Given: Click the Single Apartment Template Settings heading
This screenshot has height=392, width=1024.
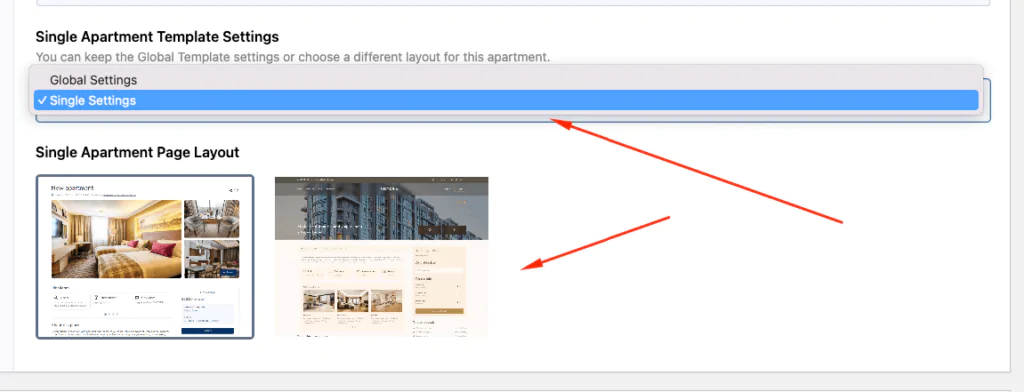Looking at the screenshot, I should click(x=157, y=37).
